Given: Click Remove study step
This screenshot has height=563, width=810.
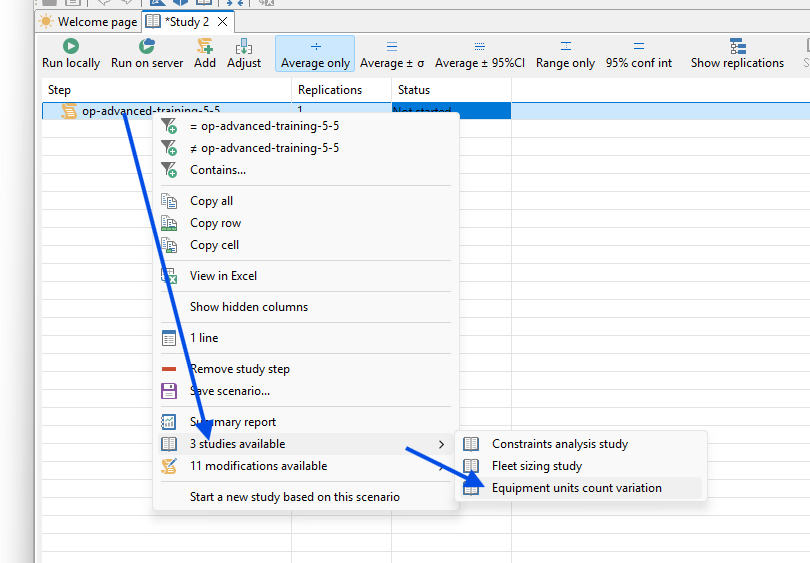Looking at the screenshot, I should pos(306,369).
